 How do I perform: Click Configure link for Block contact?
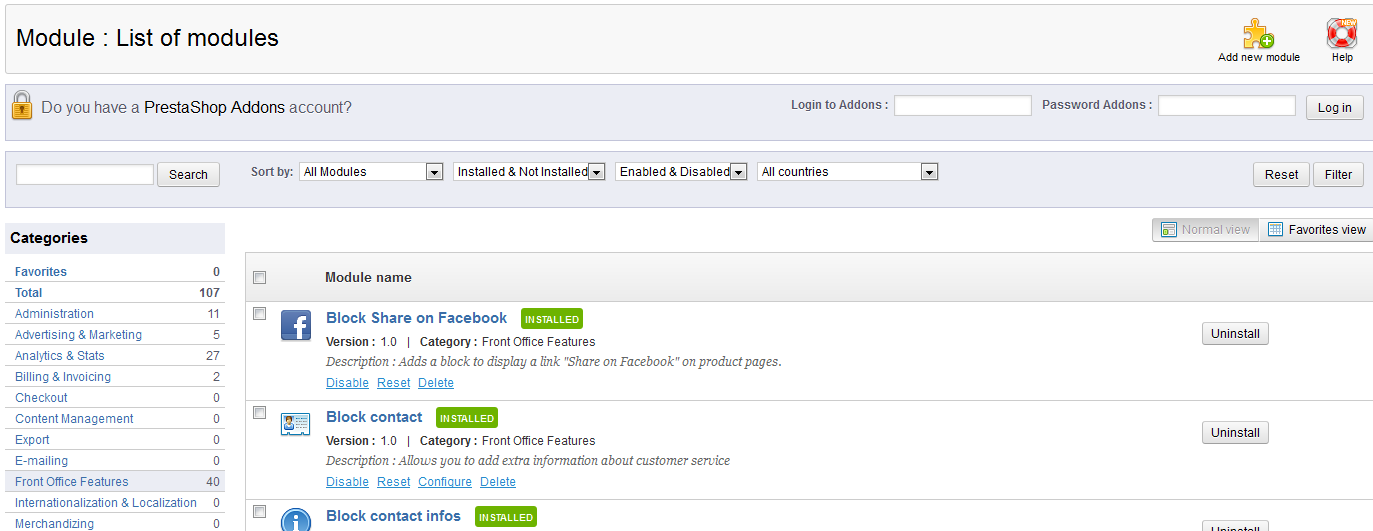445,482
